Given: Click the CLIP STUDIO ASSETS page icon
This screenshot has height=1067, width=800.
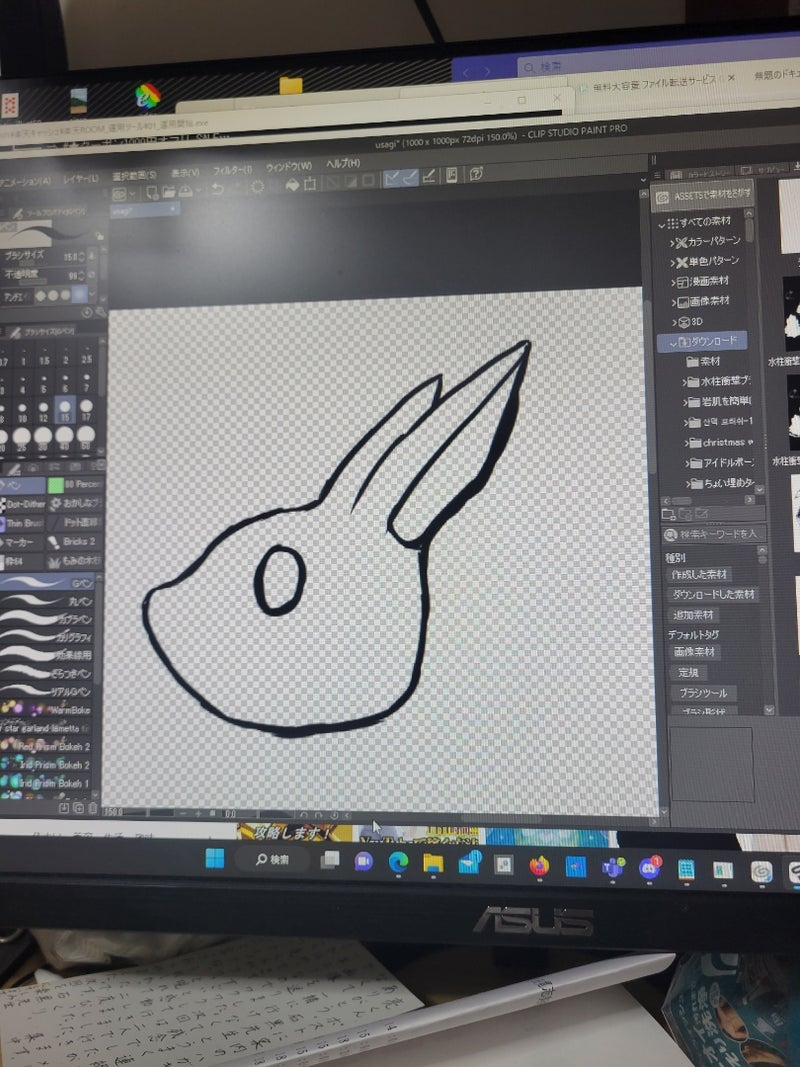Looking at the screenshot, I should 452,176.
